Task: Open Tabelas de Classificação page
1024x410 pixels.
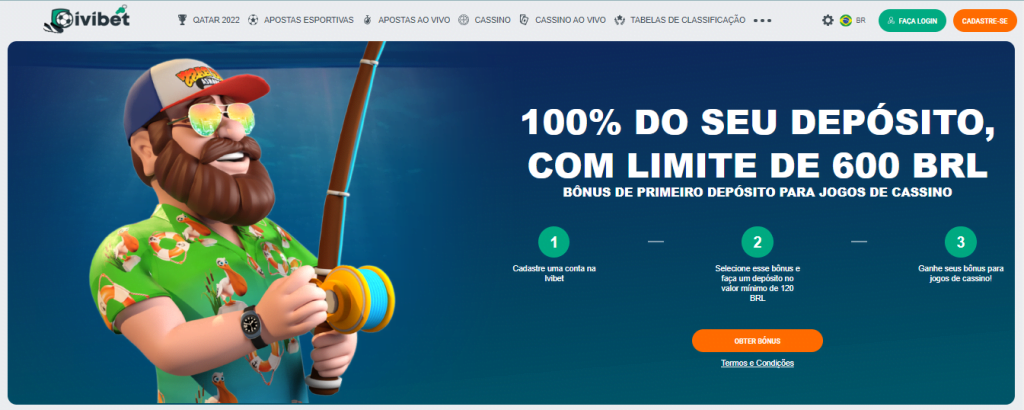Action: click(688, 20)
